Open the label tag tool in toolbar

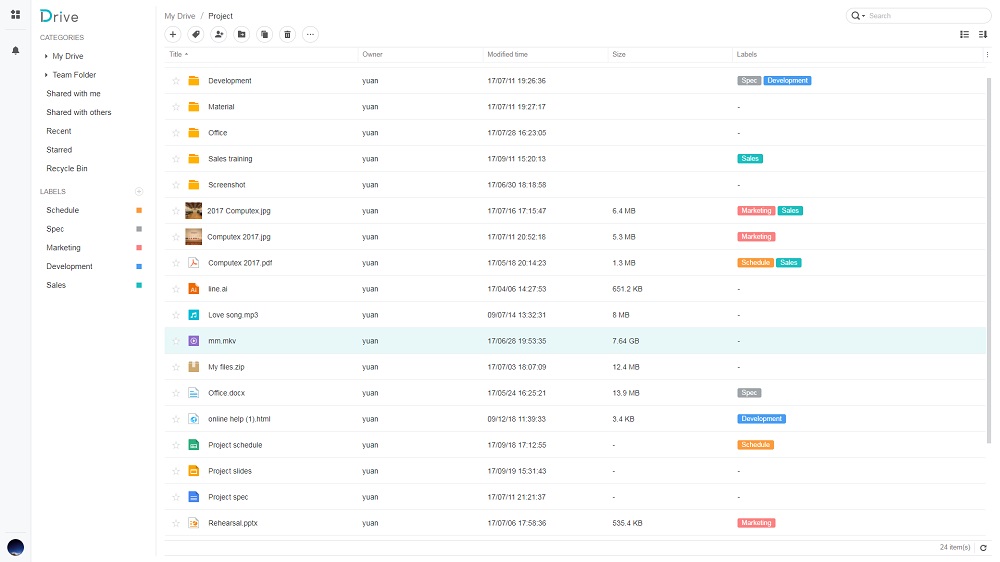click(x=196, y=34)
